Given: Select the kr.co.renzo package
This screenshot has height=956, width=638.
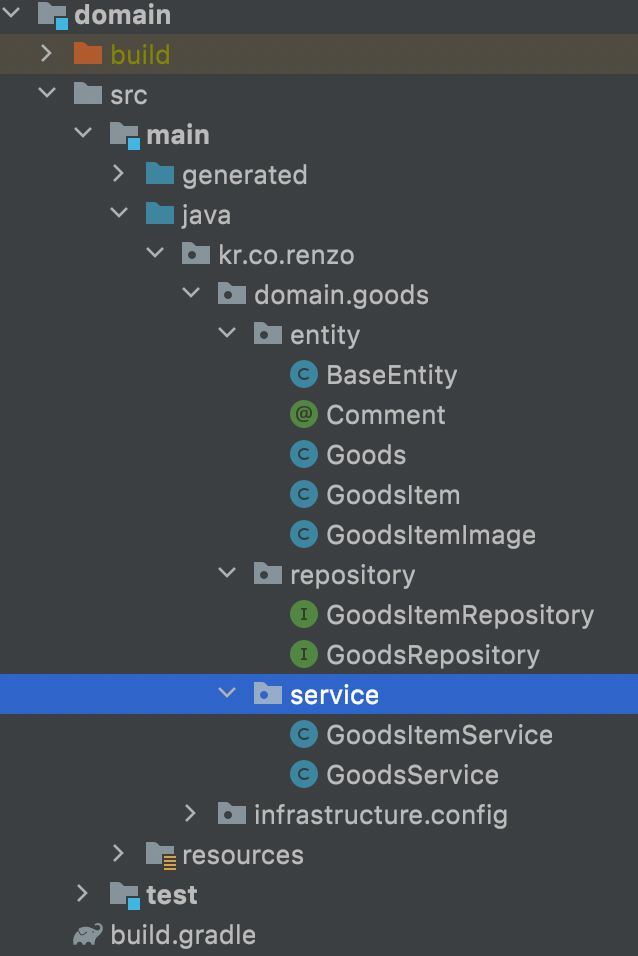Looking at the screenshot, I should [x=286, y=254].
